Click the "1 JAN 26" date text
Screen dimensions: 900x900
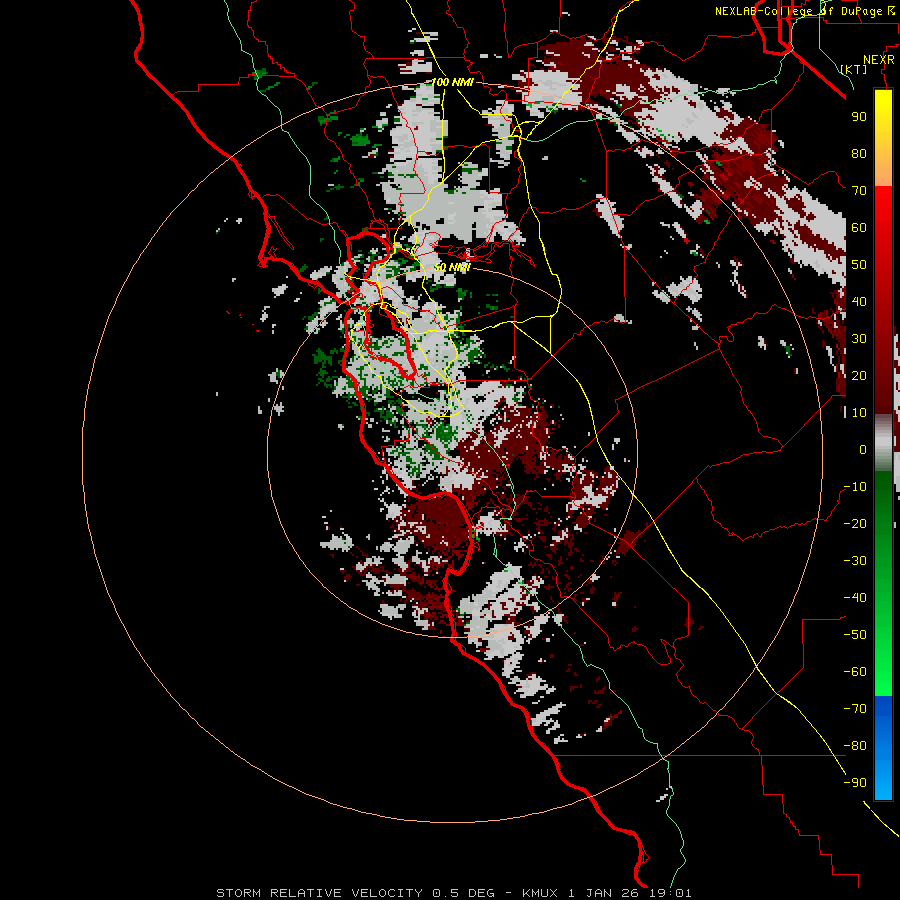tap(603, 893)
